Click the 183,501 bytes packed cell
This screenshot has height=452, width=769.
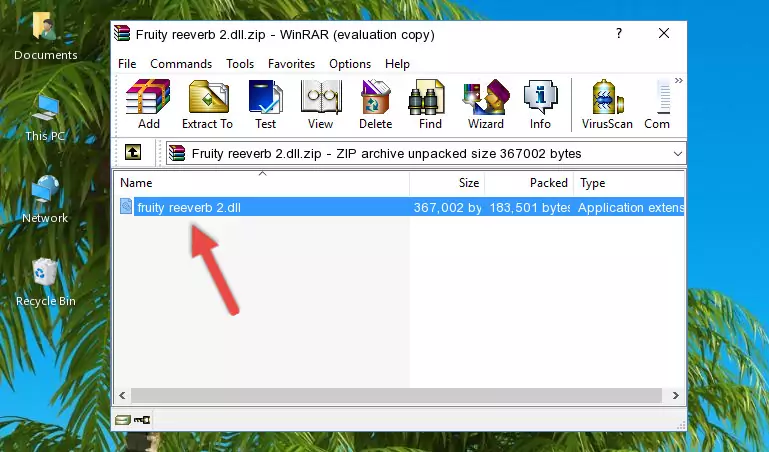click(530, 207)
